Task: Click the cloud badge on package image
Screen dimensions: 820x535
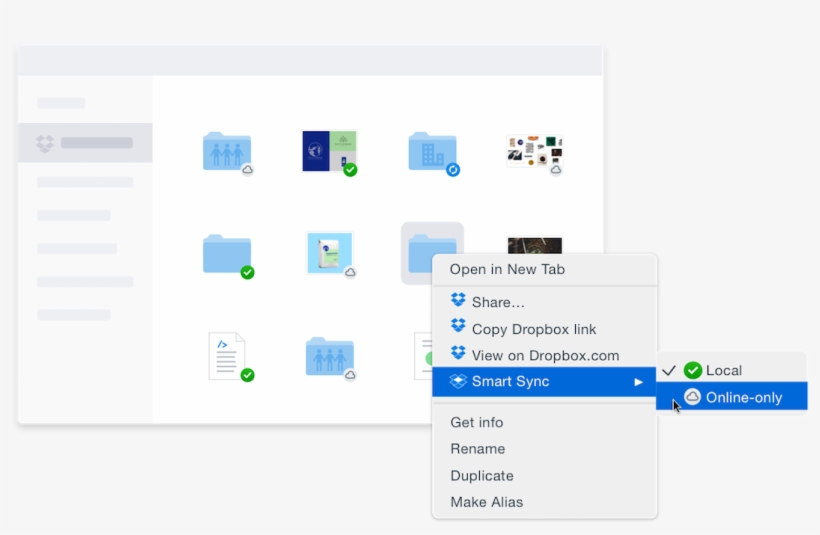Action: tap(350, 272)
